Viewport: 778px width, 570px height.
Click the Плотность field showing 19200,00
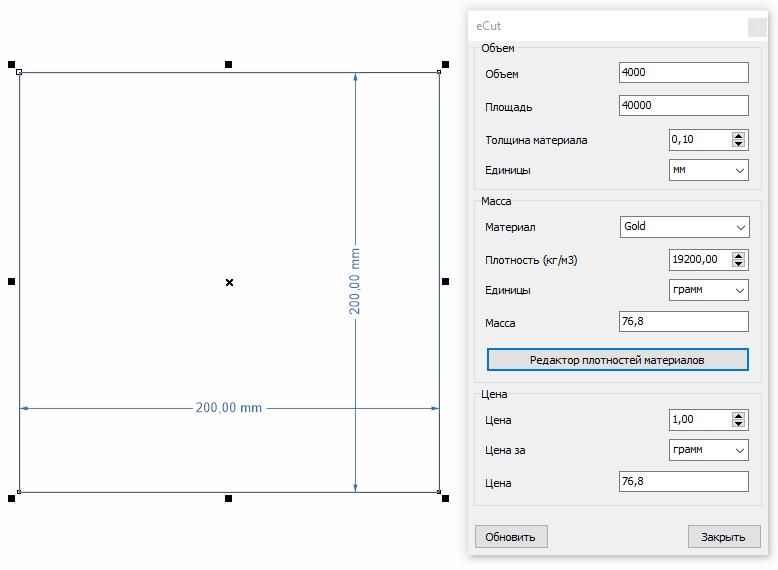700,260
